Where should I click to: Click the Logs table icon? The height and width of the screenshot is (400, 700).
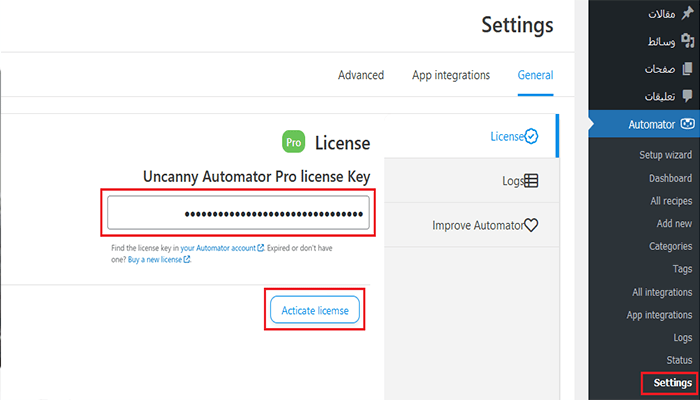[x=531, y=181]
